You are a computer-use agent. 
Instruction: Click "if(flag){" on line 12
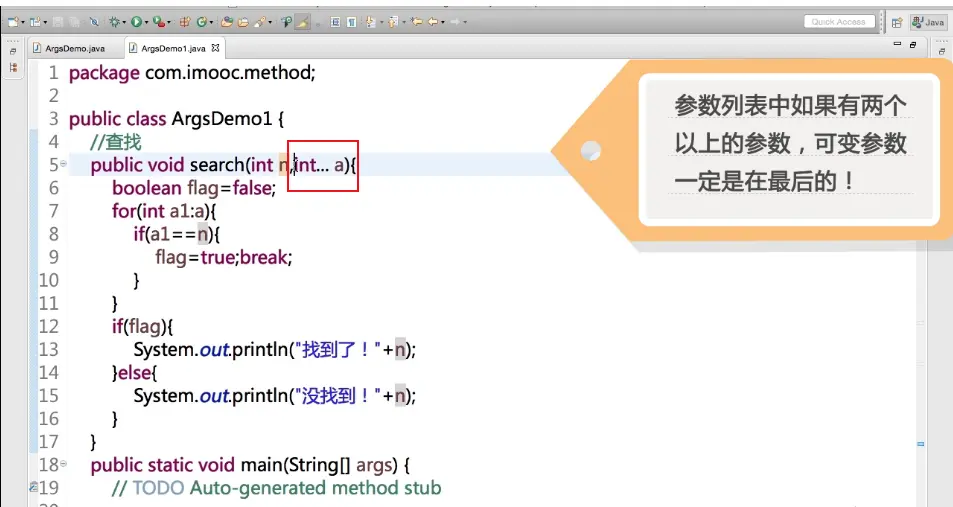tap(142, 326)
